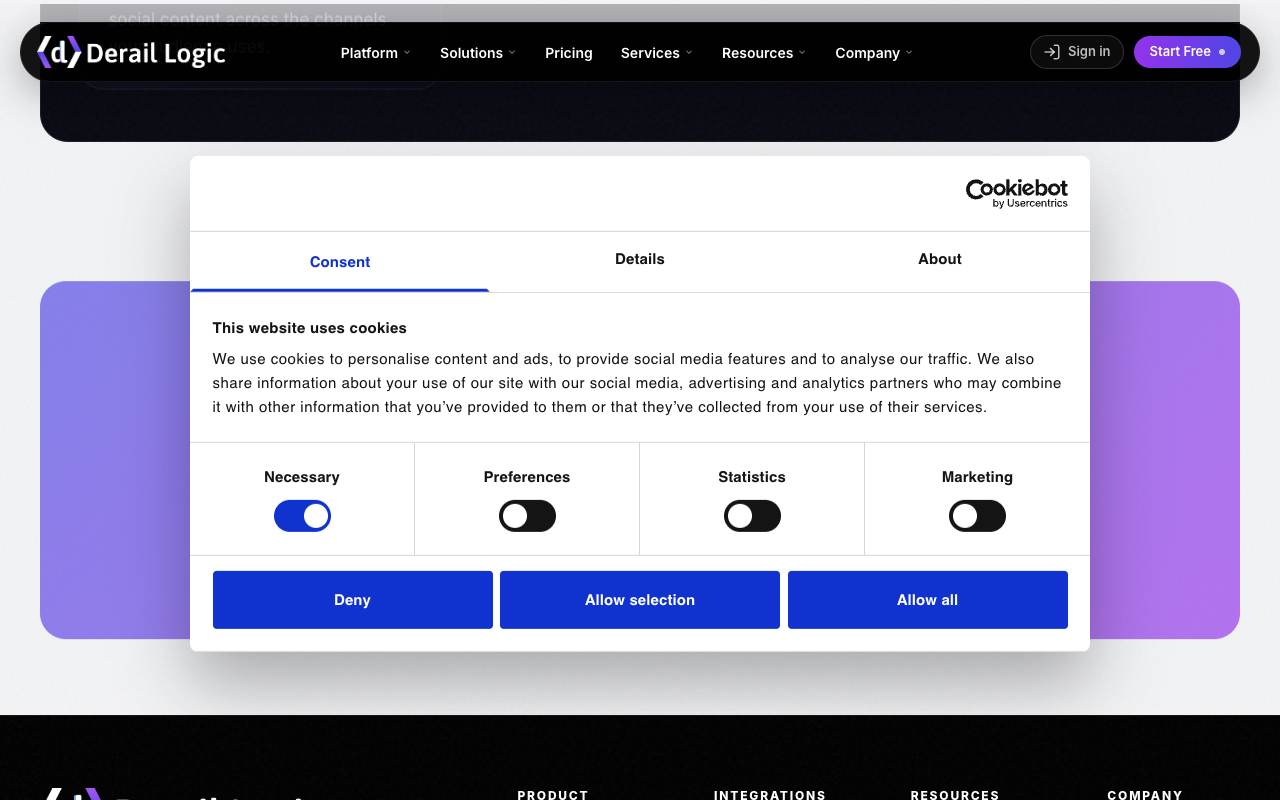Screen dimensions: 1280x800
Task: Click the Deny button
Action: coord(353,600)
